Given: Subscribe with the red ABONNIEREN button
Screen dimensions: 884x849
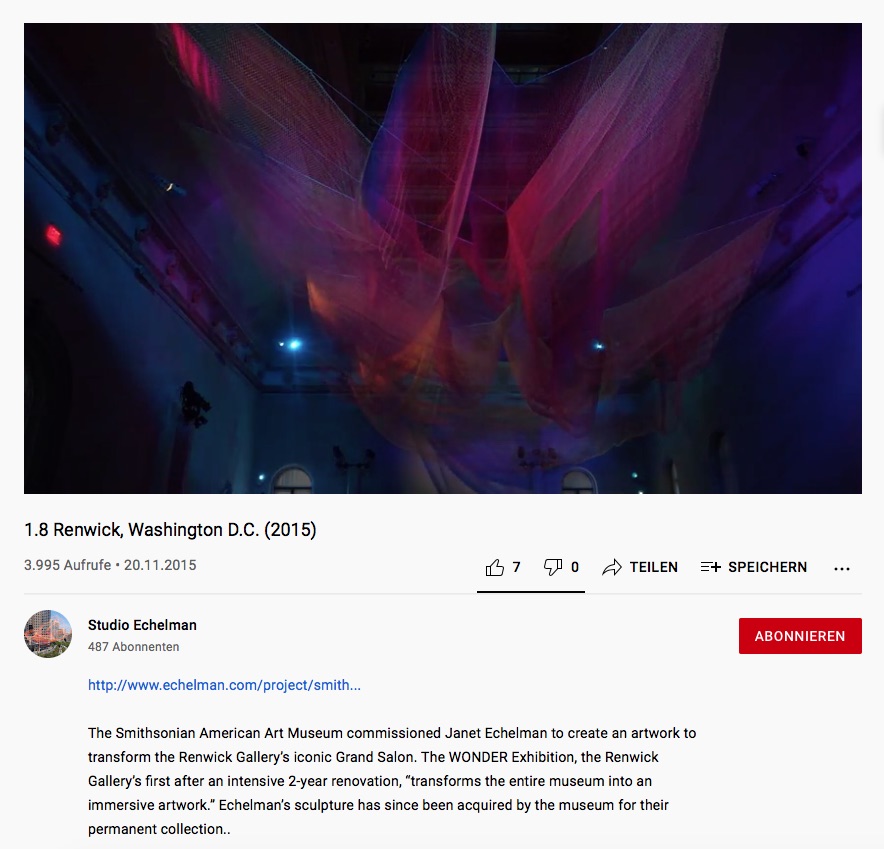Looking at the screenshot, I should (x=800, y=636).
